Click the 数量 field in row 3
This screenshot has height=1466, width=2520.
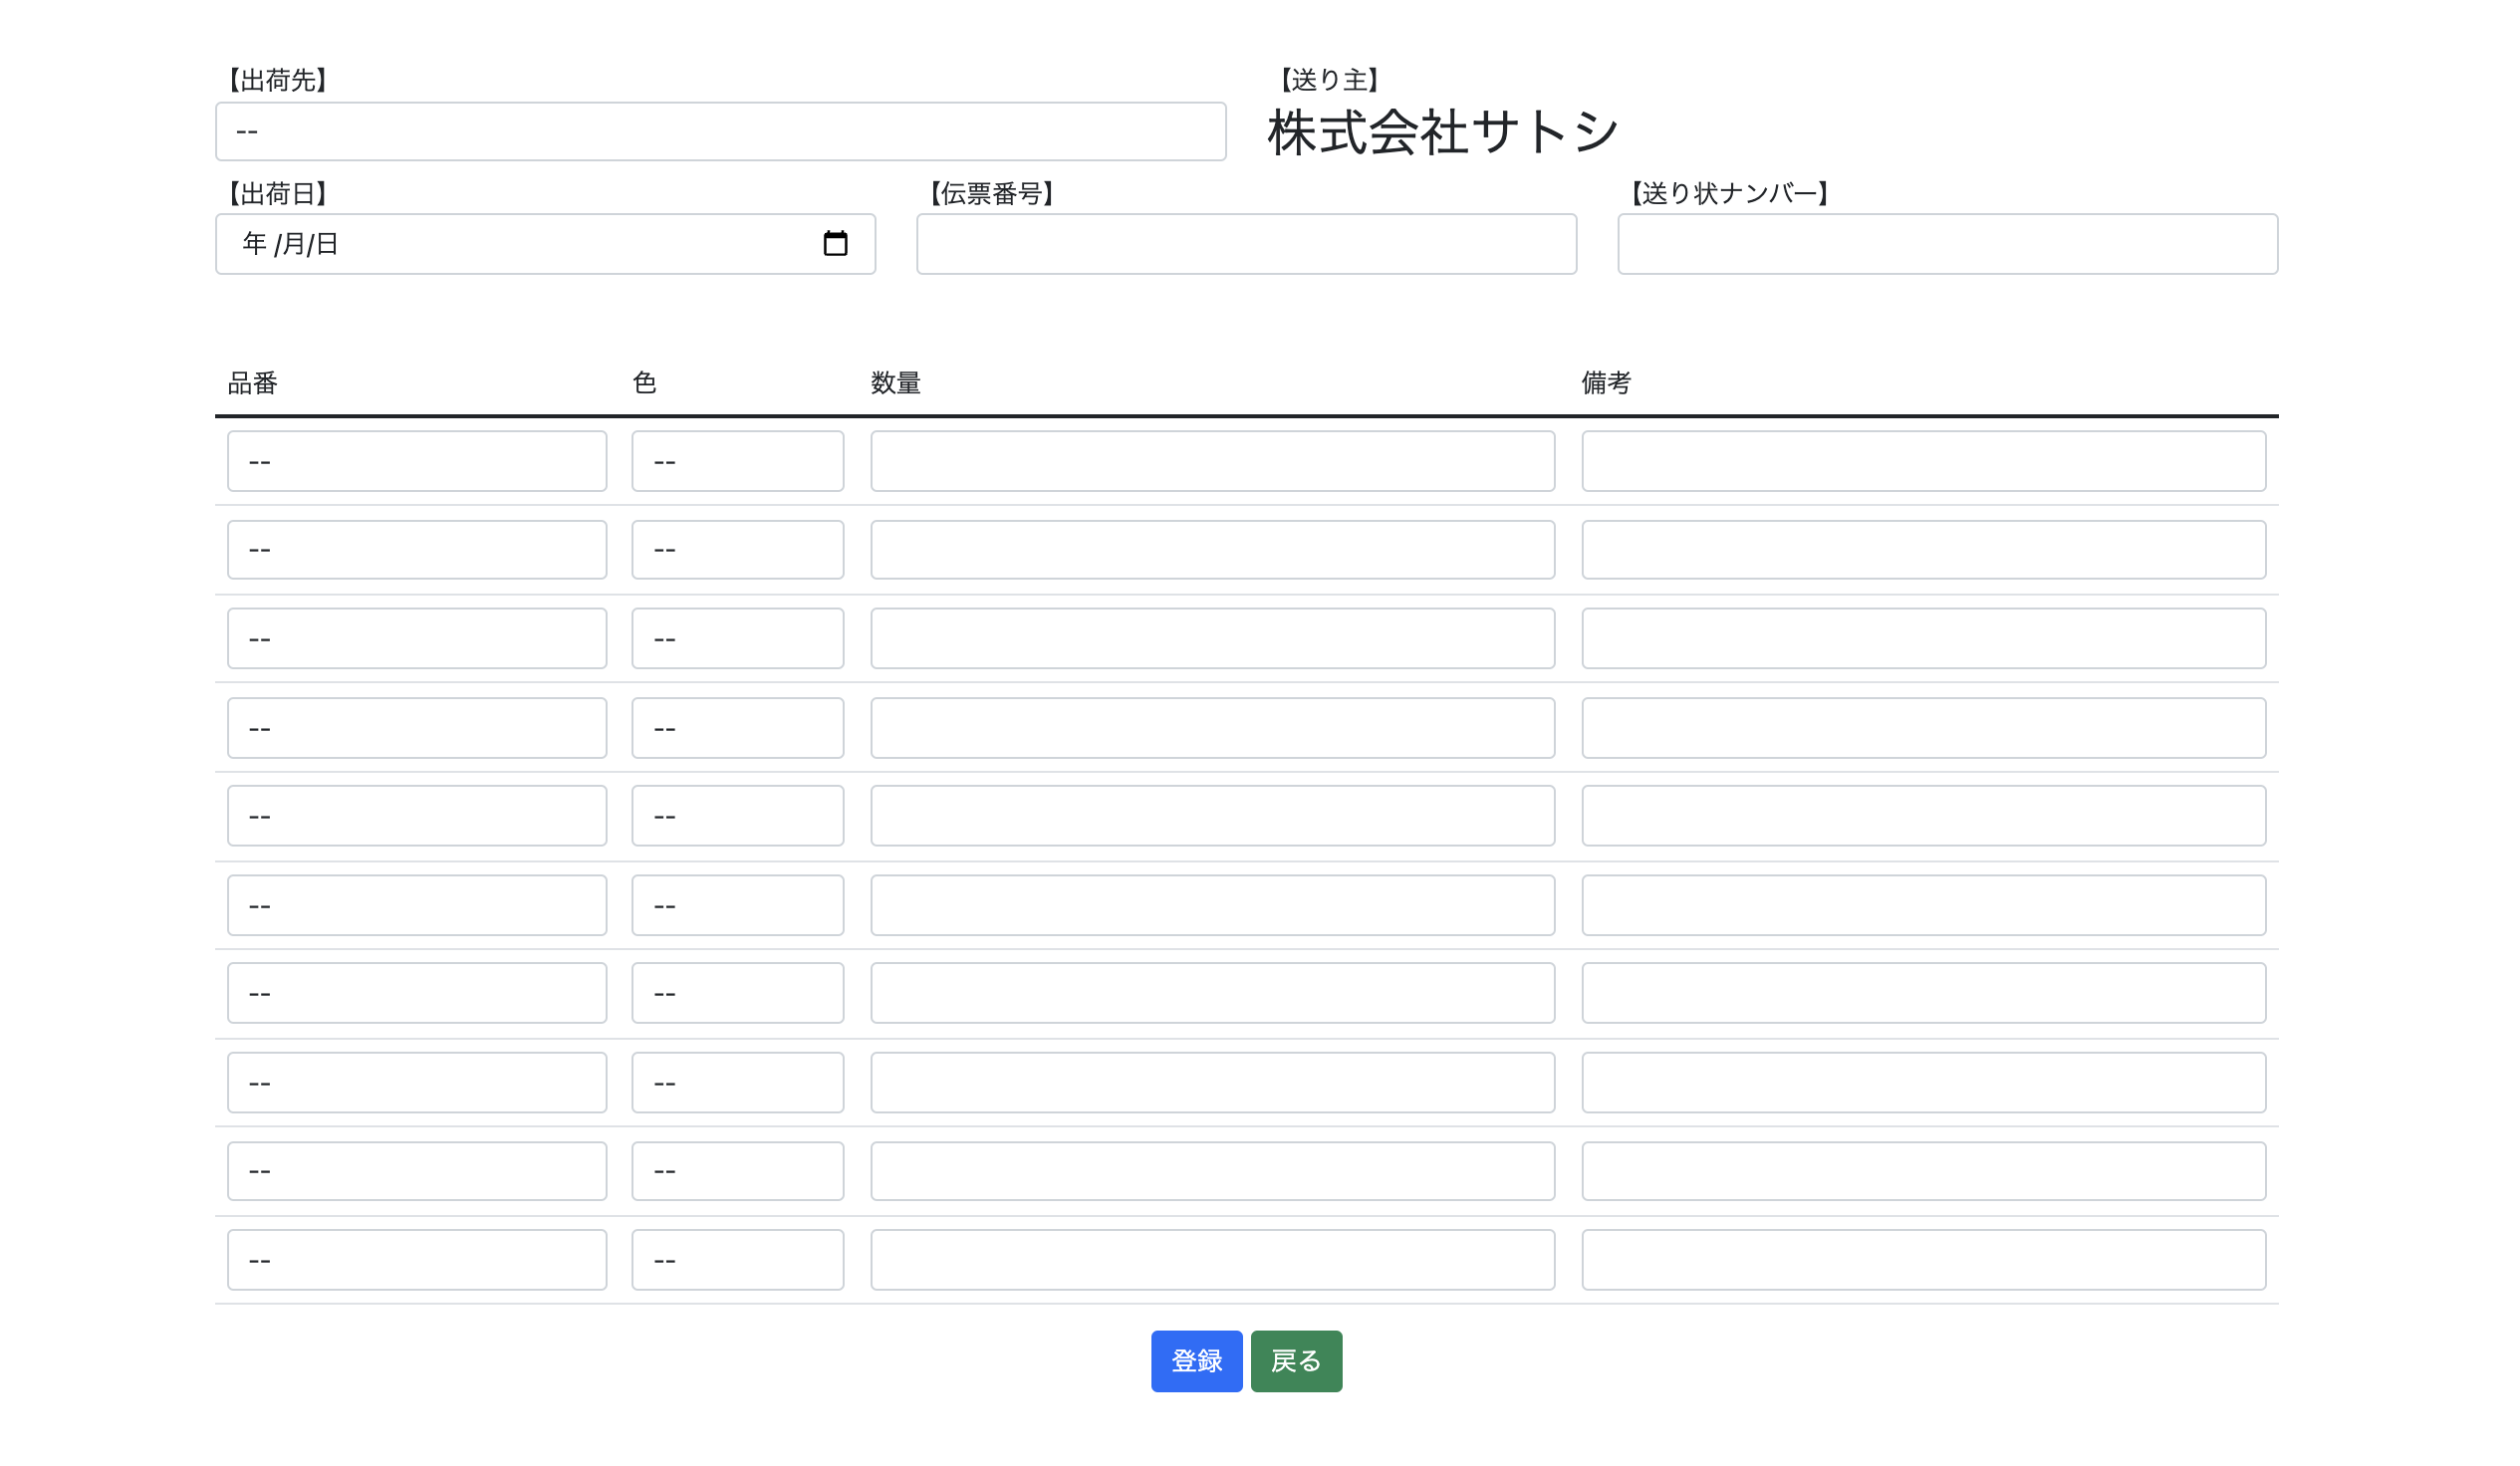(1212, 638)
